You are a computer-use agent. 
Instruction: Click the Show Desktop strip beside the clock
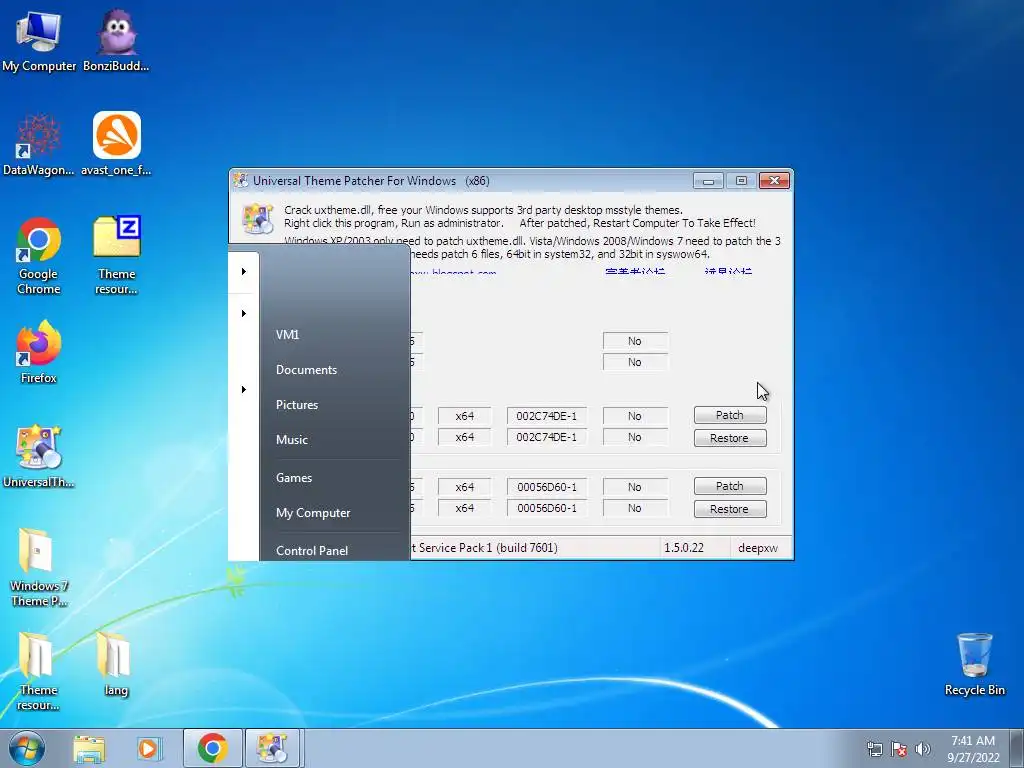coord(1017,748)
